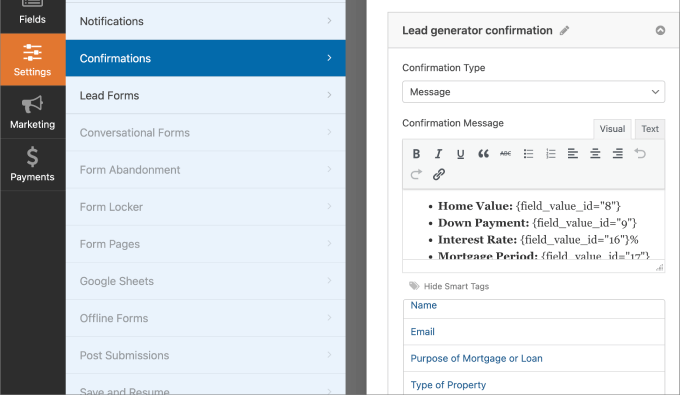680x395 pixels.
Task: Click the Interest Rate line in message
Action: click(538, 240)
